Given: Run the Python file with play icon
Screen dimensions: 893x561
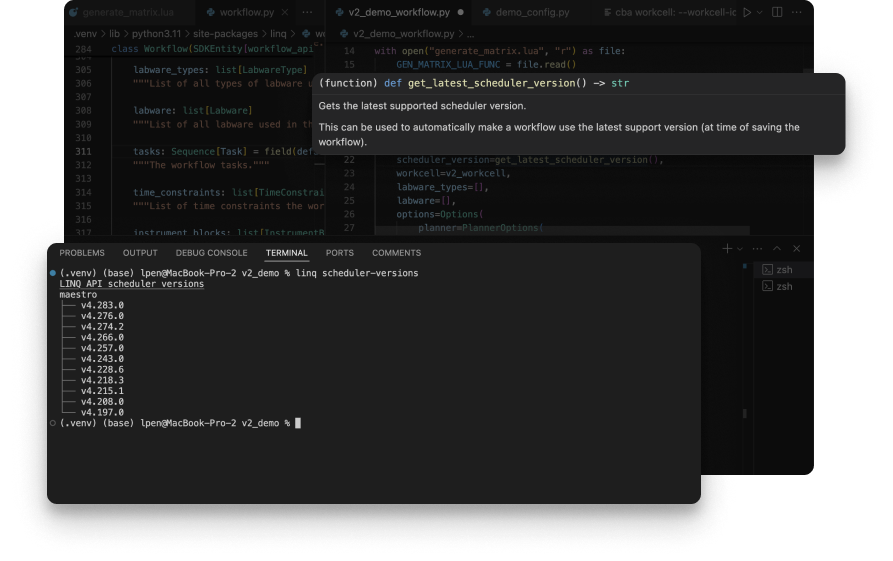Looking at the screenshot, I should 747,12.
